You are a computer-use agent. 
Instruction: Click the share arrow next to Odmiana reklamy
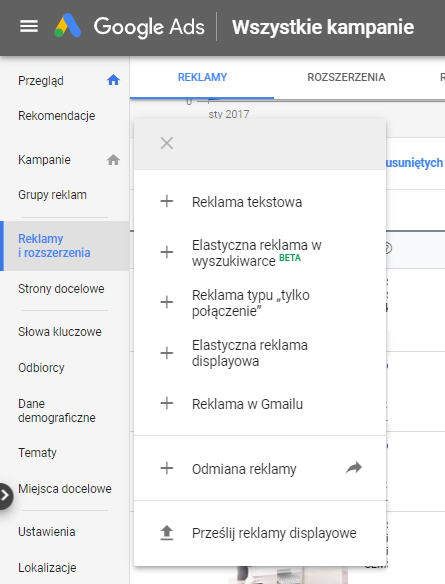point(354,467)
